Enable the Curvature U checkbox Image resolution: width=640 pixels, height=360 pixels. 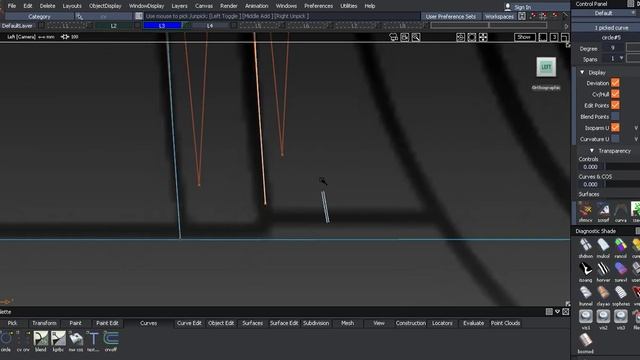615,139
